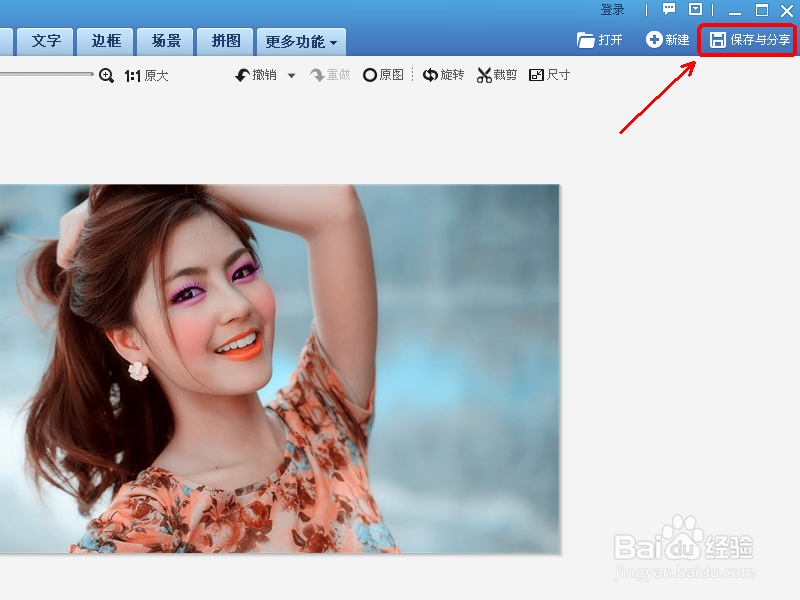Screen dimensions: 800x600
Task: Open the 文字 tab
Action: pyautogui.click(x=45, y=41)
